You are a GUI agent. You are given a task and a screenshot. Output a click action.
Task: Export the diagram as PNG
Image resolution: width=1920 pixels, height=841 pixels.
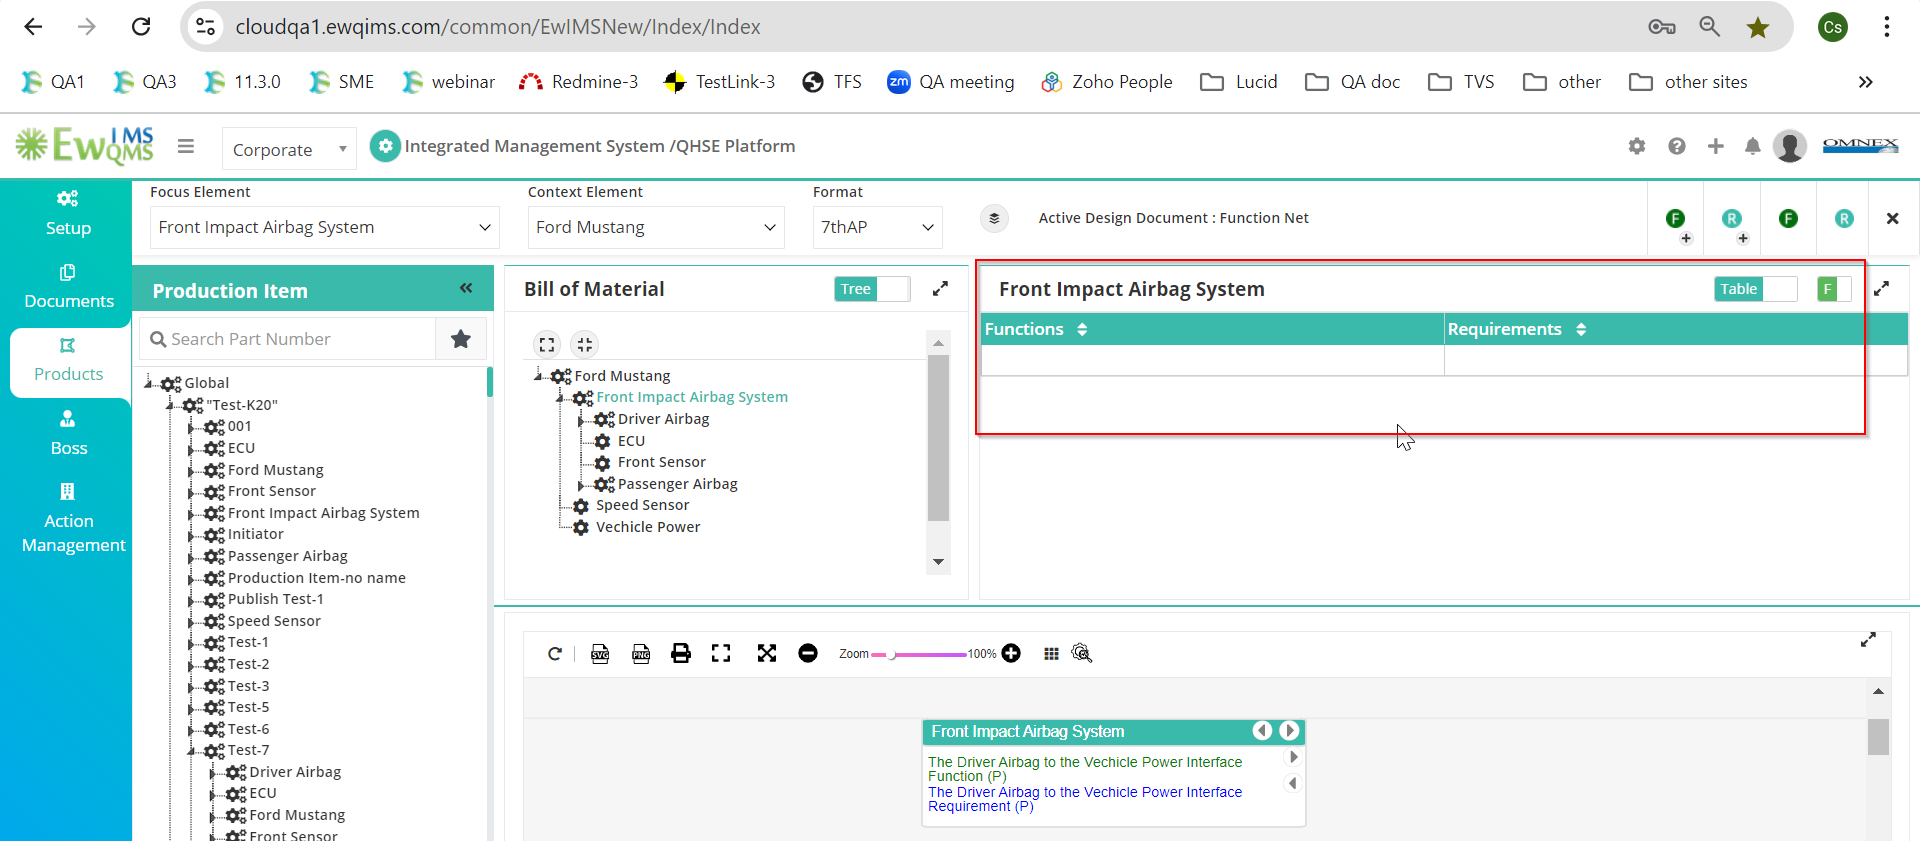(x=641, y=654)
